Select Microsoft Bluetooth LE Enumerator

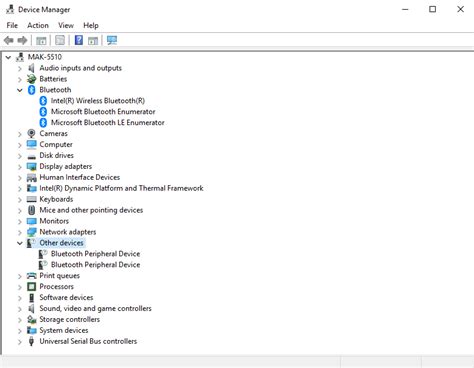click(x=107, y=123)
